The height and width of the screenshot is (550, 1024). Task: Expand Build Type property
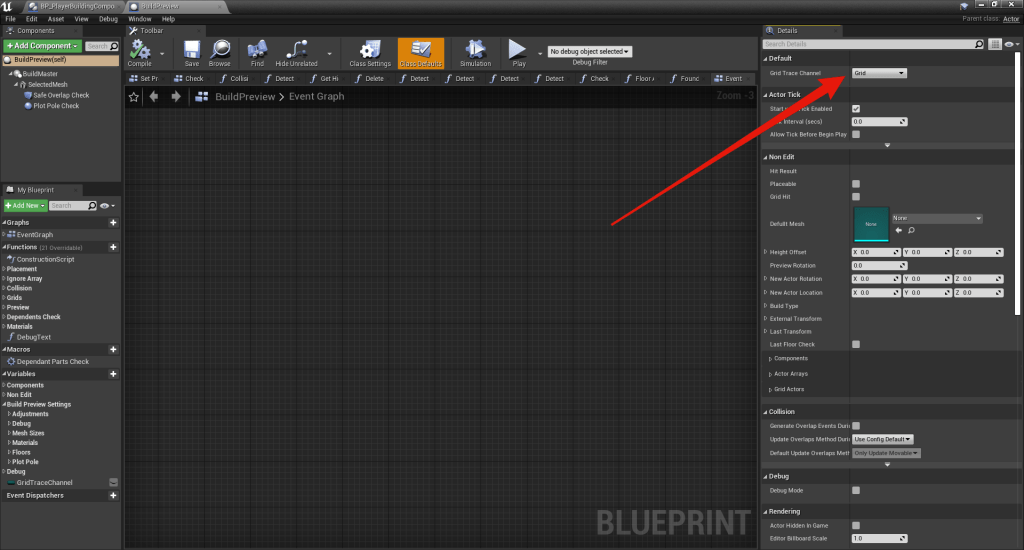click(x=765, y=306)
